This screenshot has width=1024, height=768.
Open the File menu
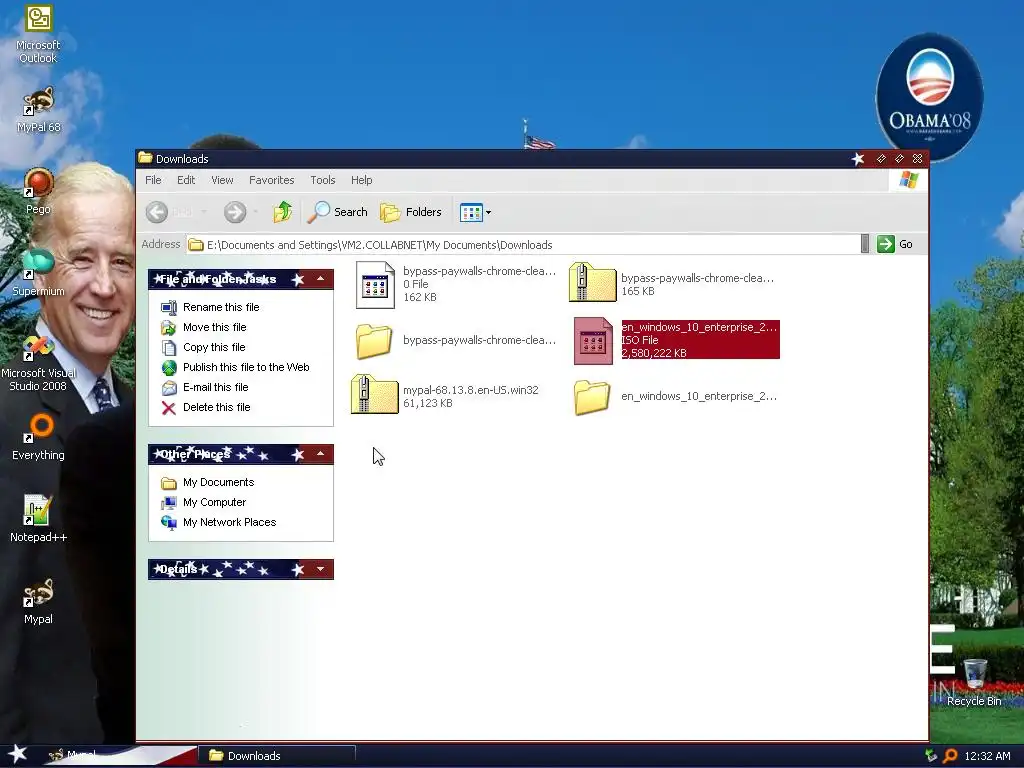coord(153,180)
